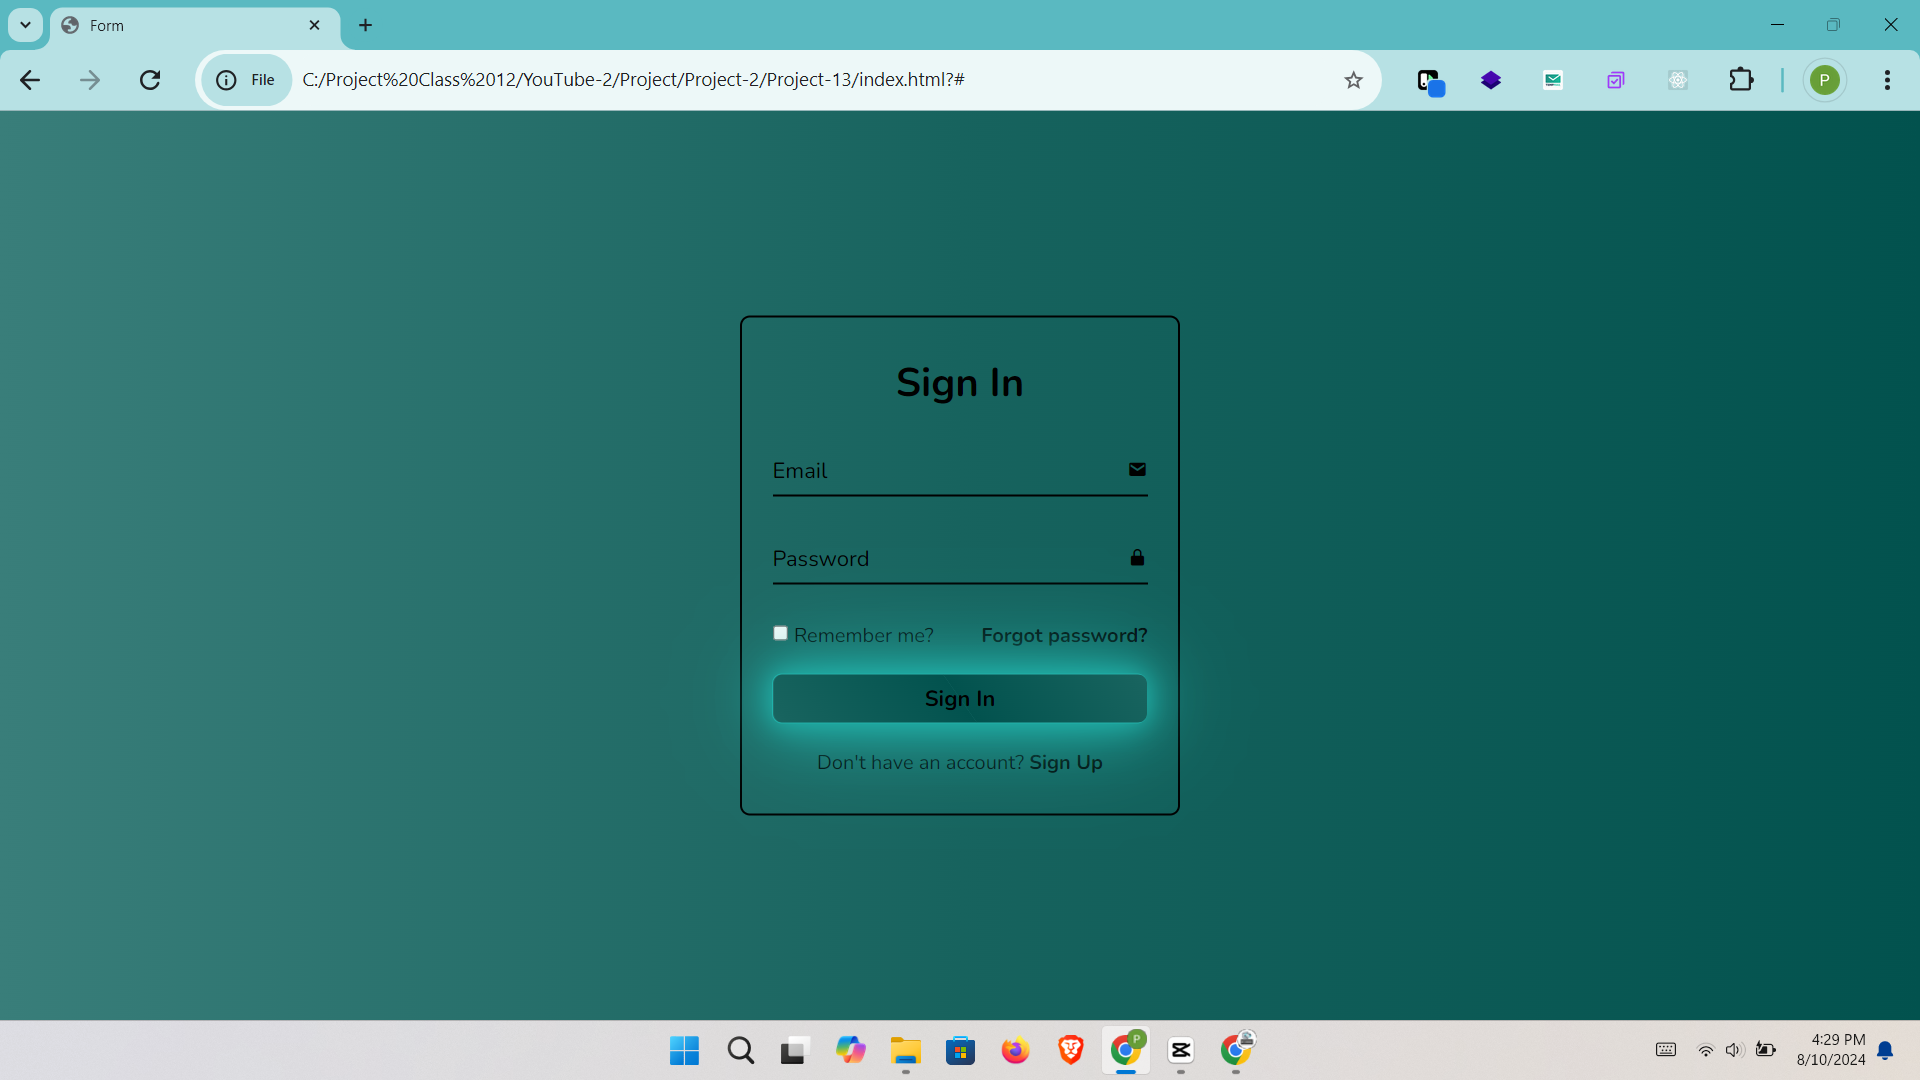The height and width of the screenshot is (1080, 1920).
Task: Click the purple diamond extension icon
Action: (x=1491, y=80)
